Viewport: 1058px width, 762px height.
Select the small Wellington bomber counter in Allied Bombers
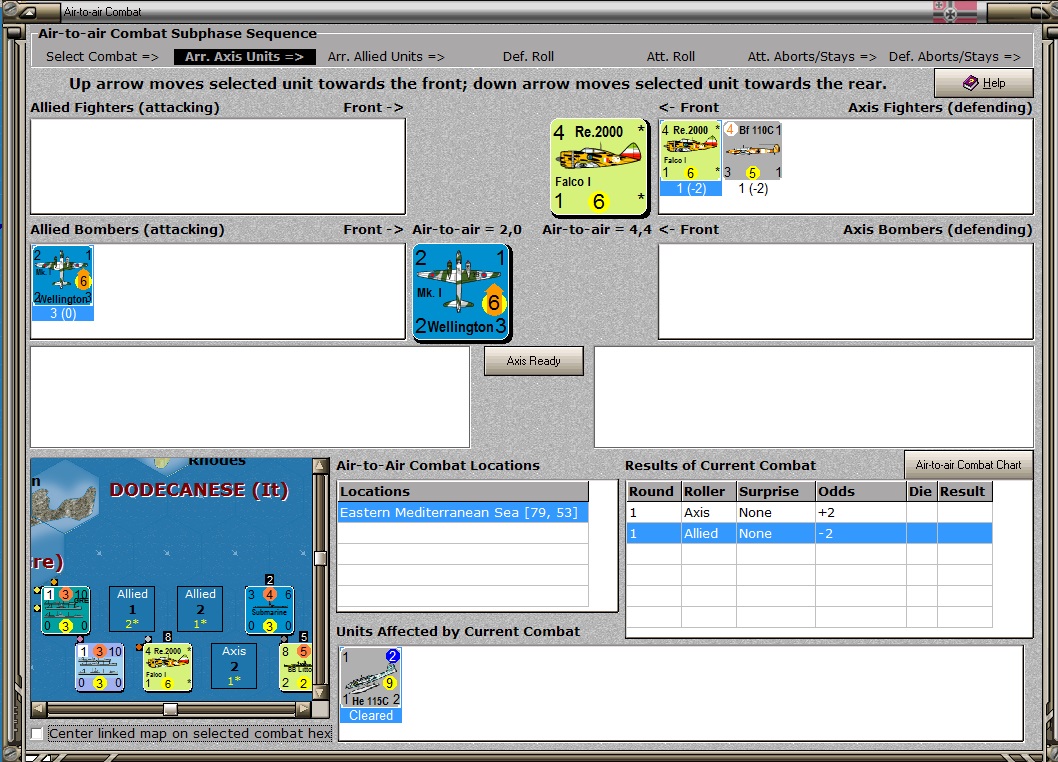click(63, 276)
